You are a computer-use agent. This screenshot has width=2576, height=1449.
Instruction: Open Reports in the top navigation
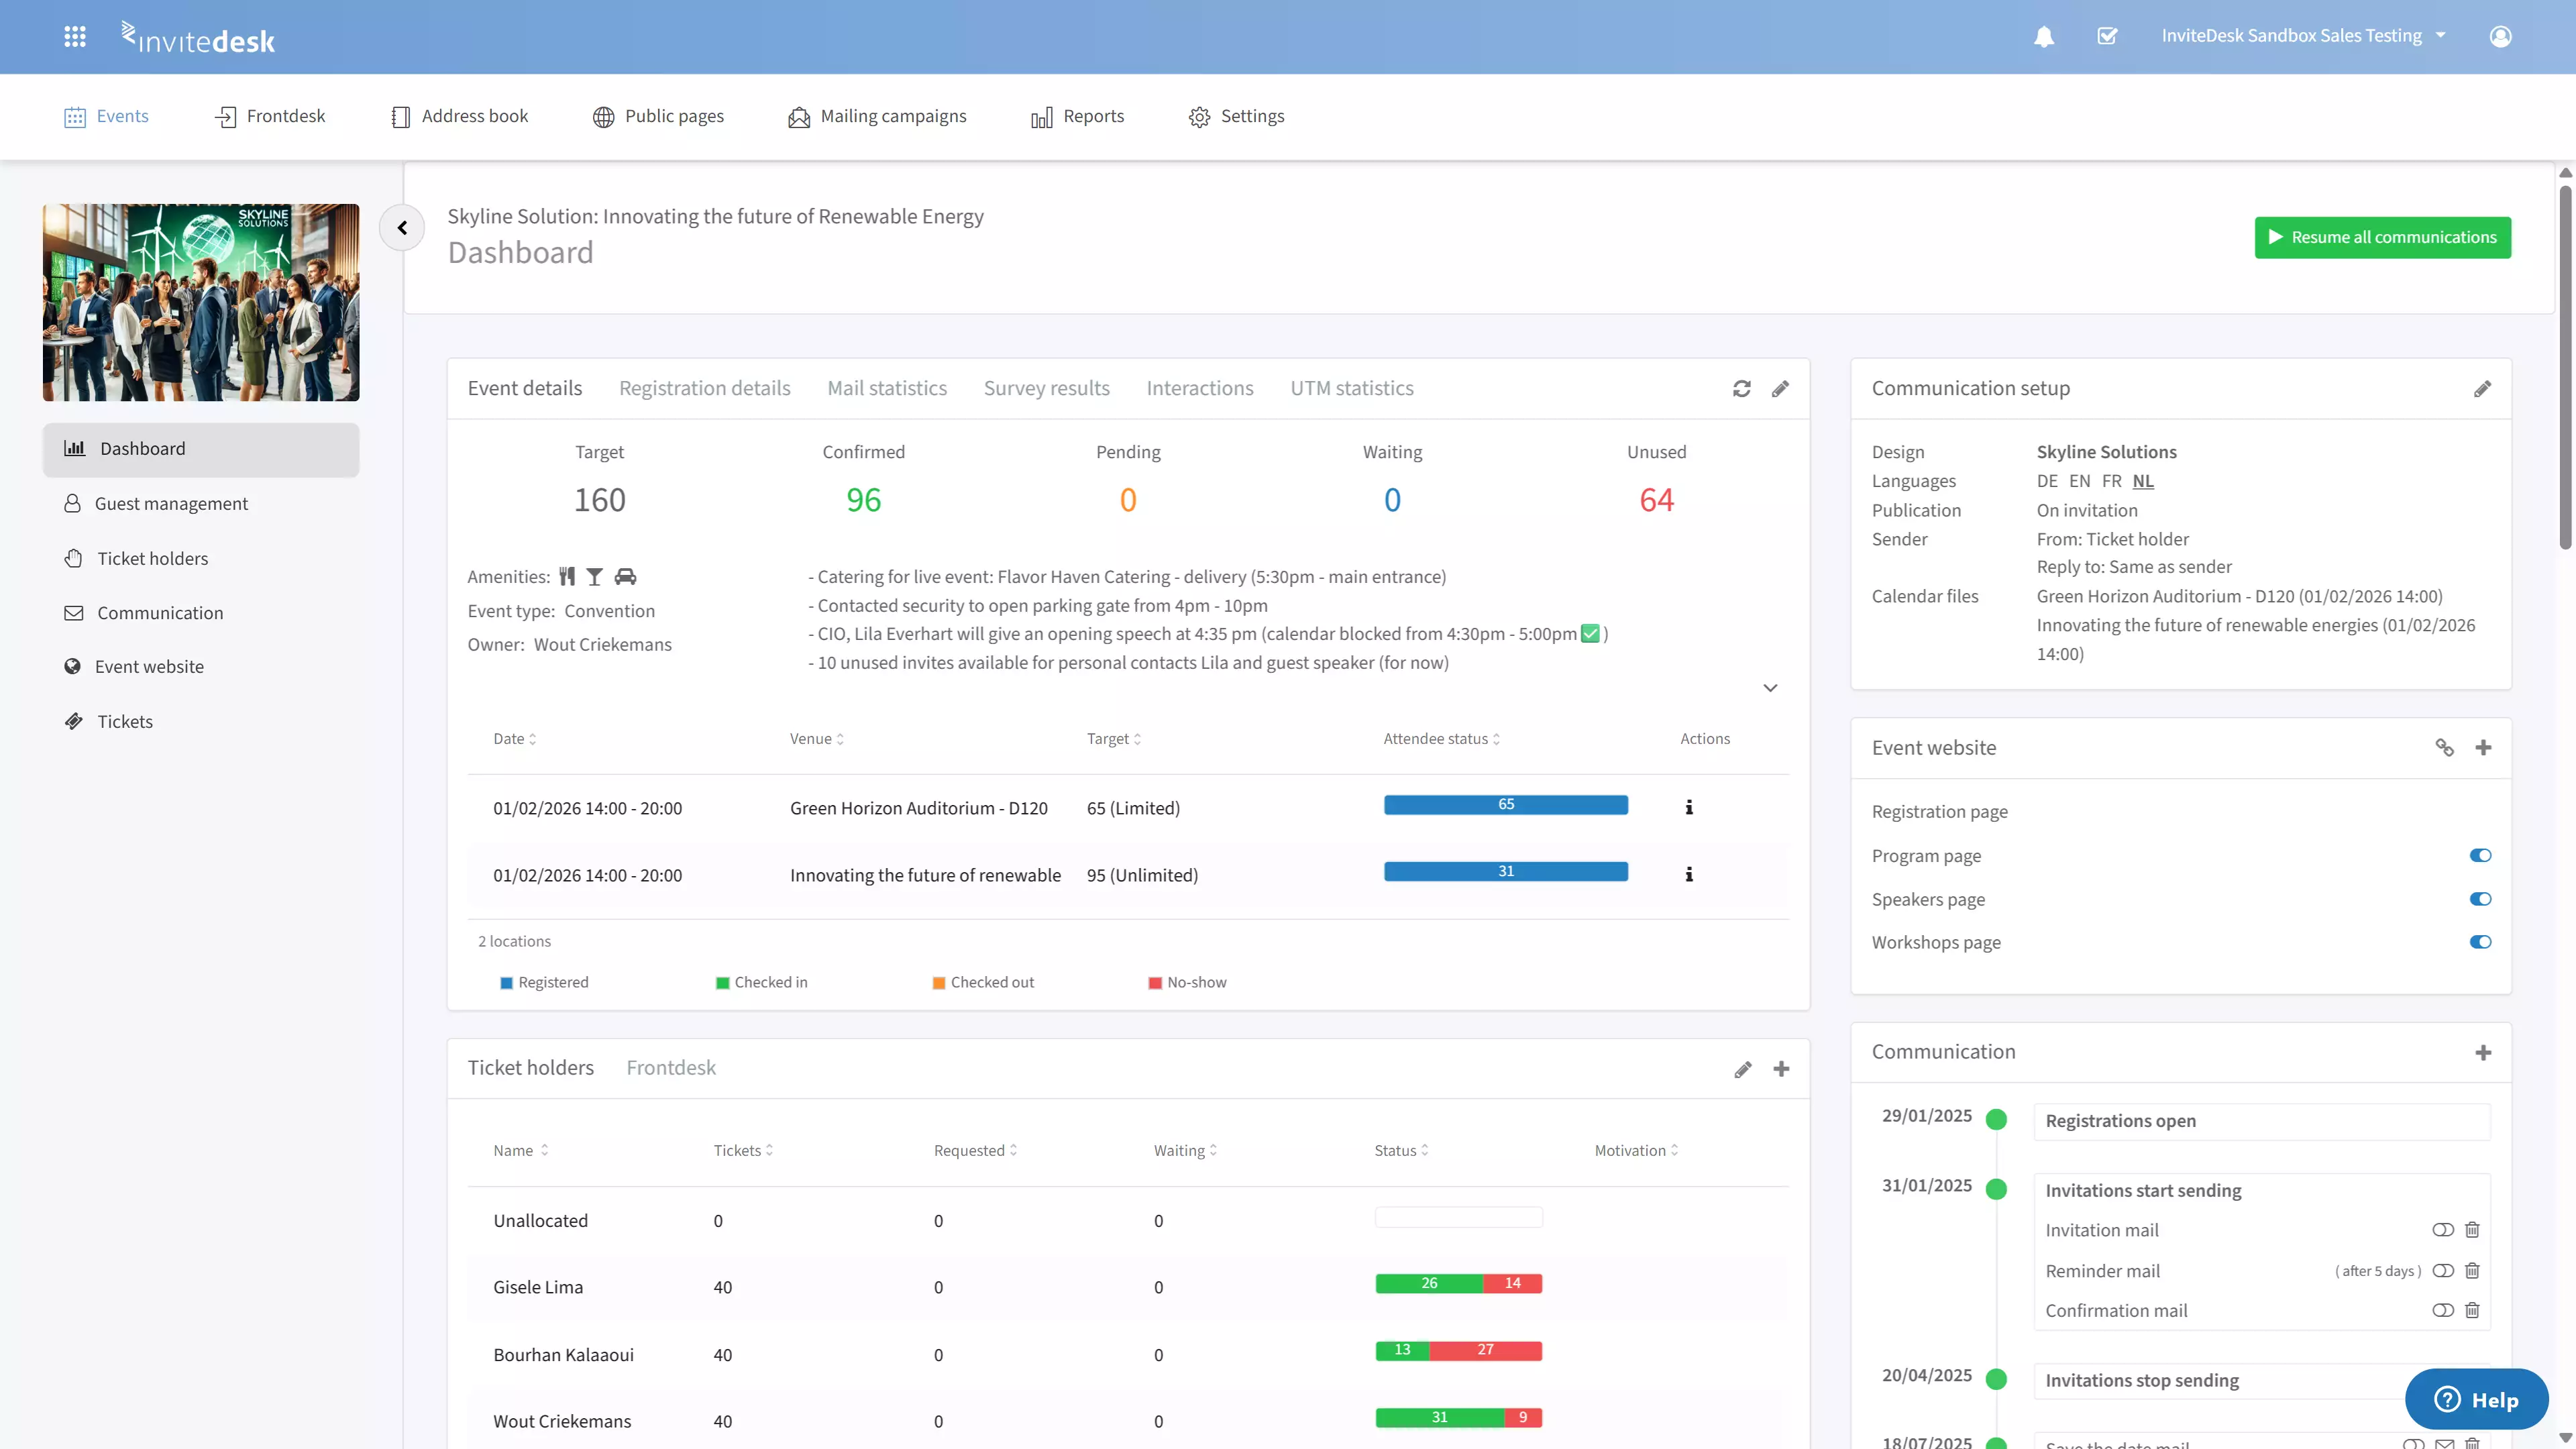tap(1077, 116)
